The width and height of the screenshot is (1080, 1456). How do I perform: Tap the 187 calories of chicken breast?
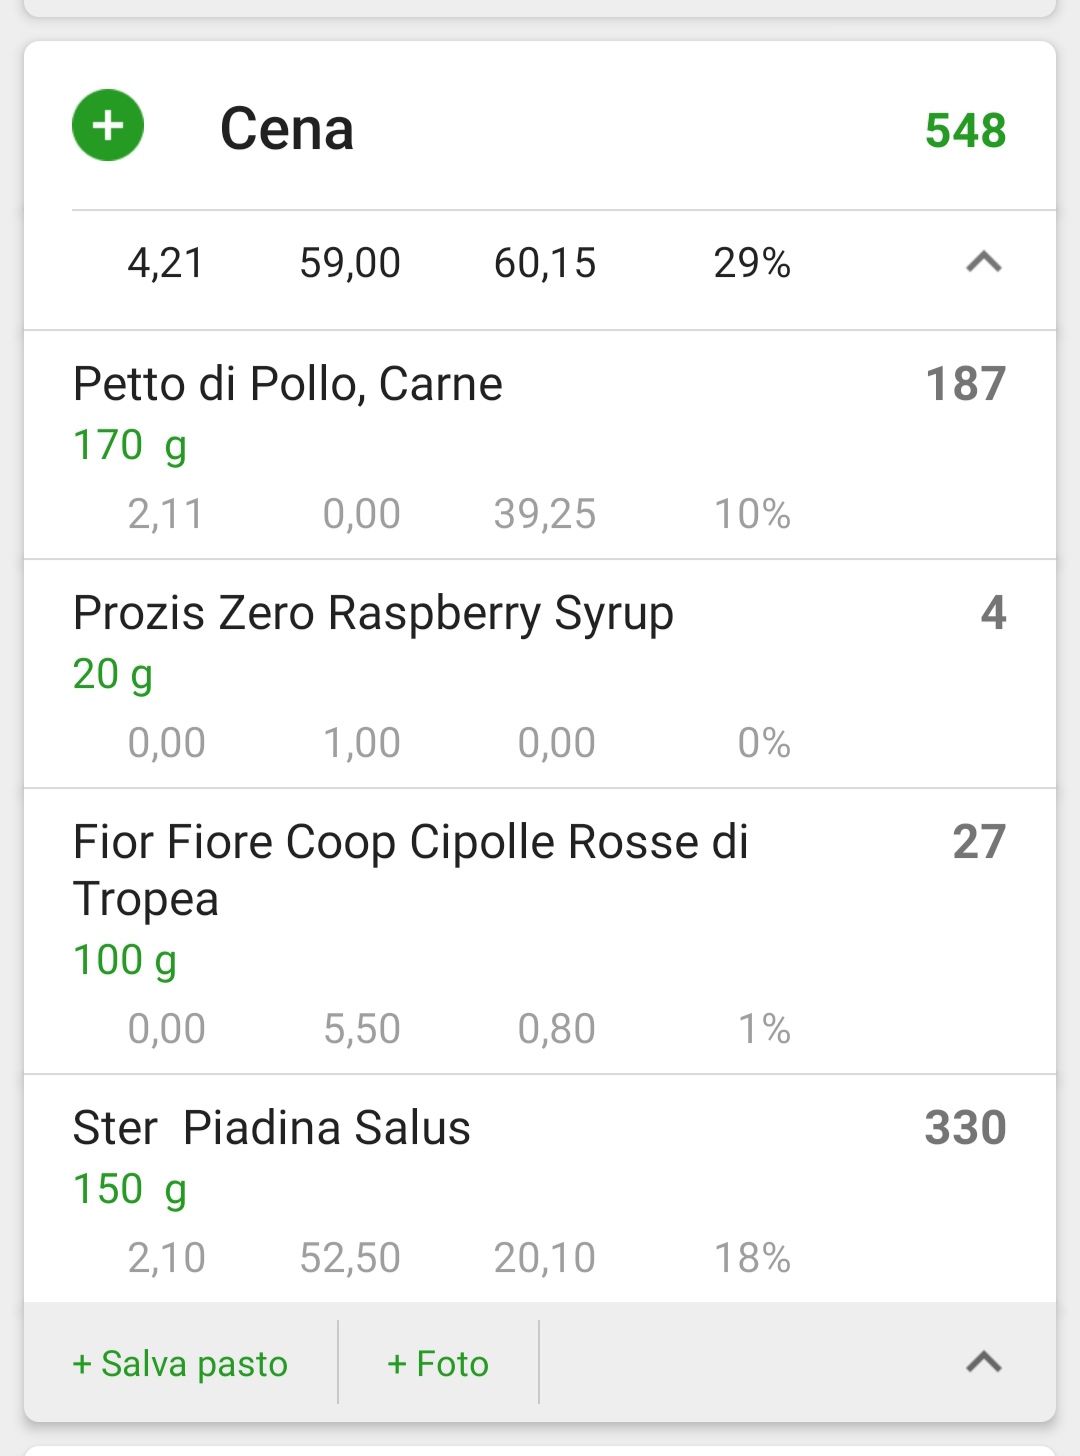965,384
